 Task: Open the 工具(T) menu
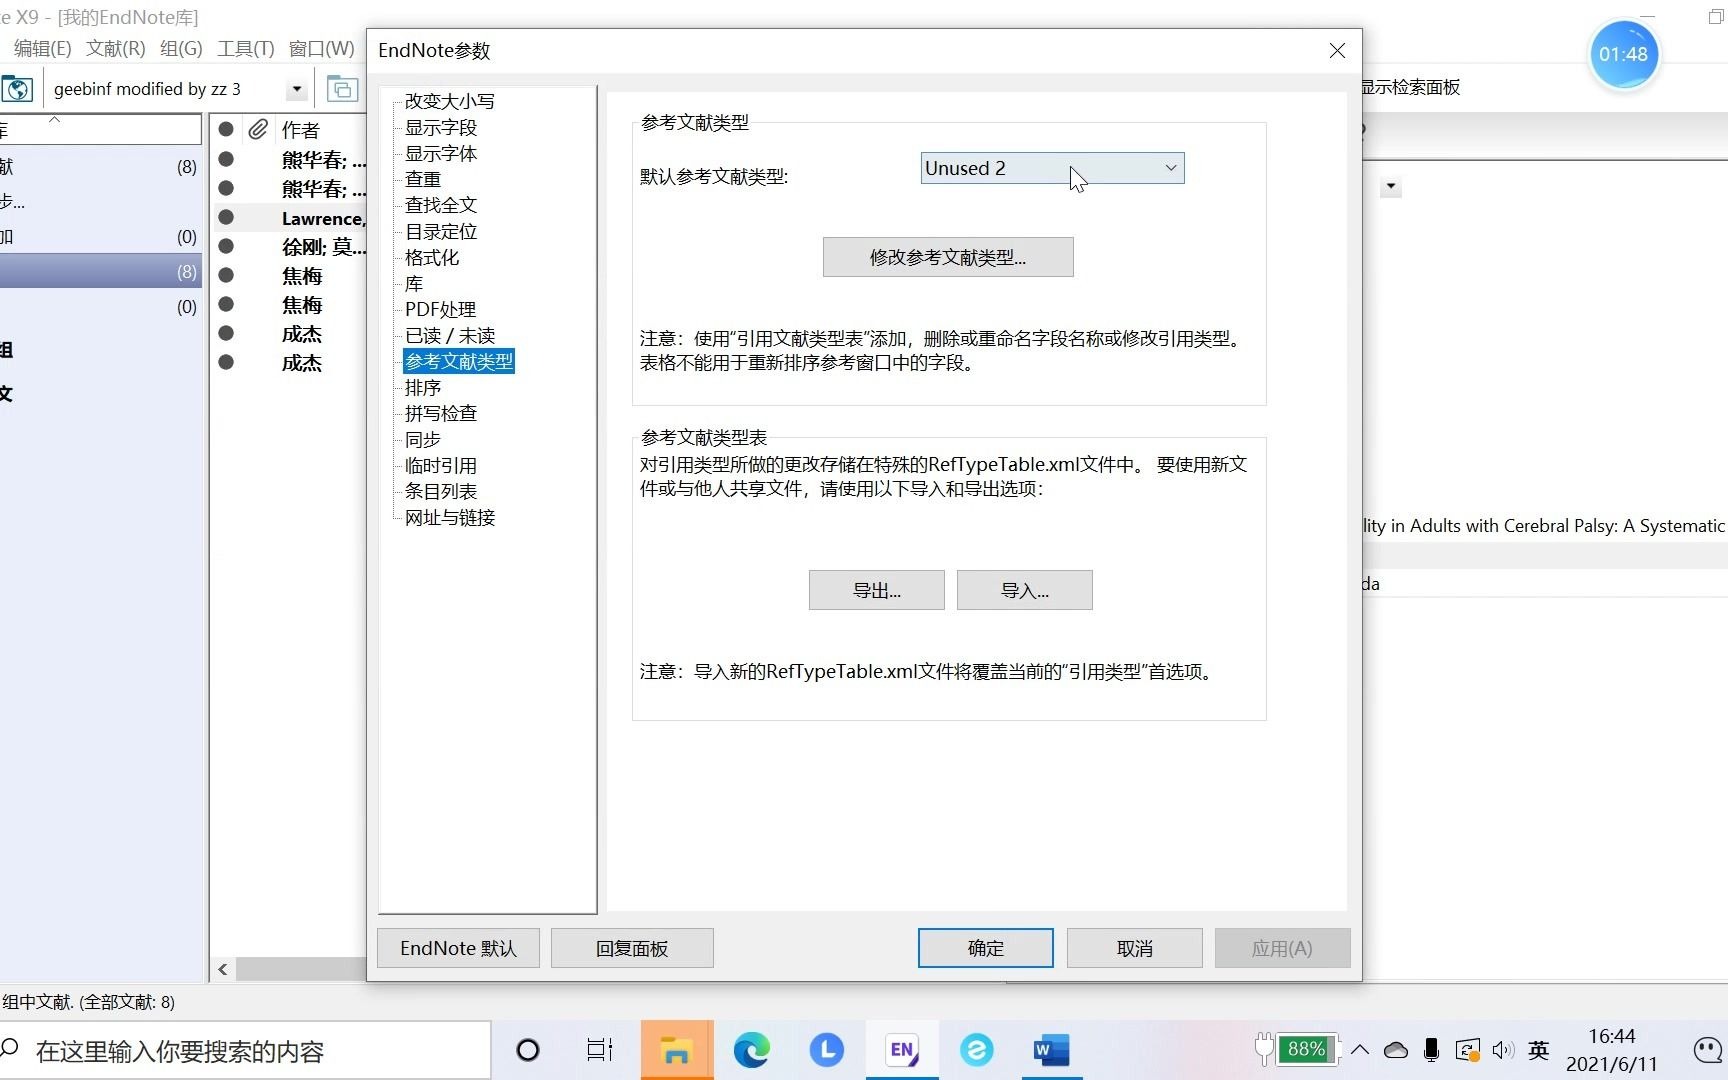(x=246, y=48)
